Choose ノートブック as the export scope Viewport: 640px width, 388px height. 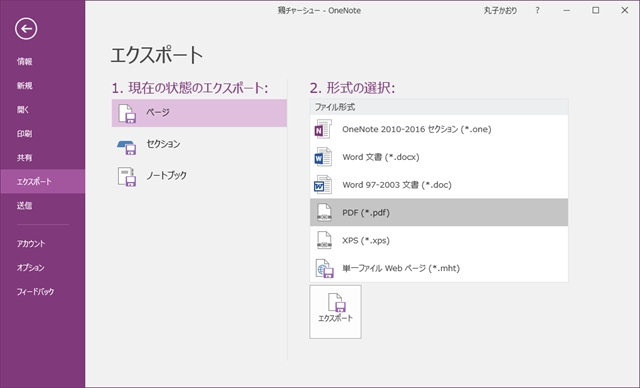(x=199, y=176)
